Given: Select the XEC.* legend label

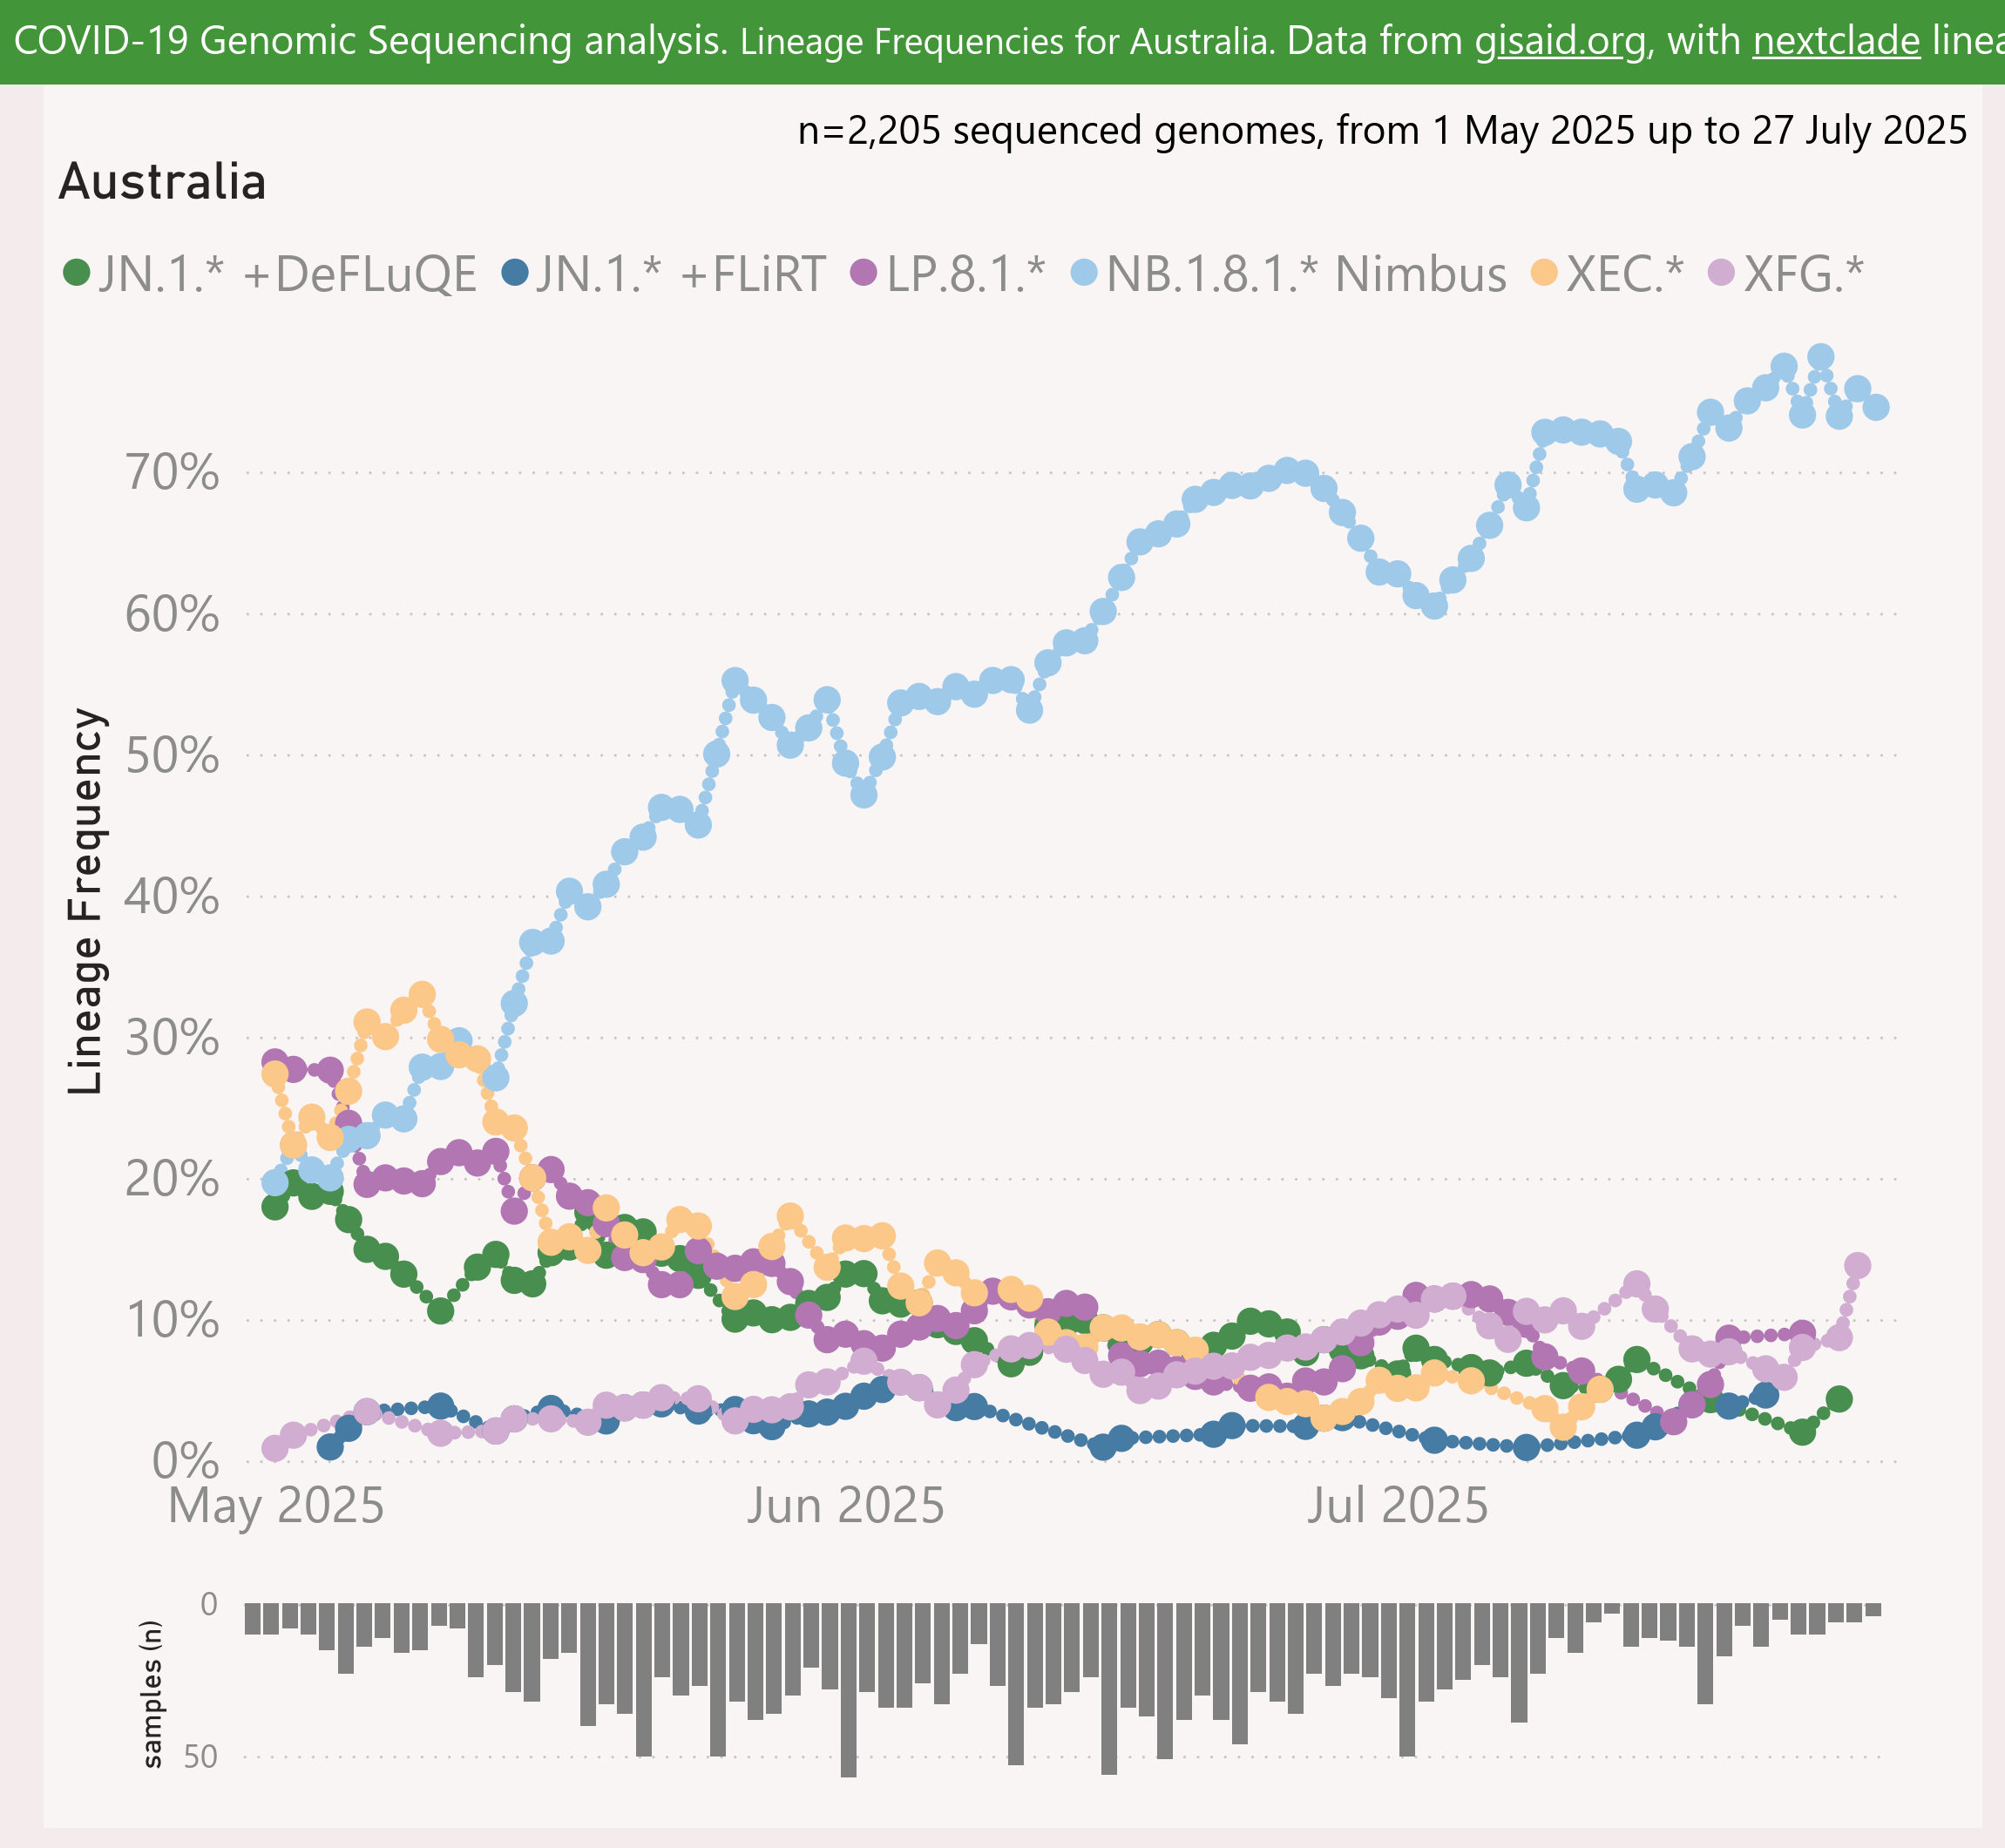Looking at the screenshot, I should tap(1625, 274).
